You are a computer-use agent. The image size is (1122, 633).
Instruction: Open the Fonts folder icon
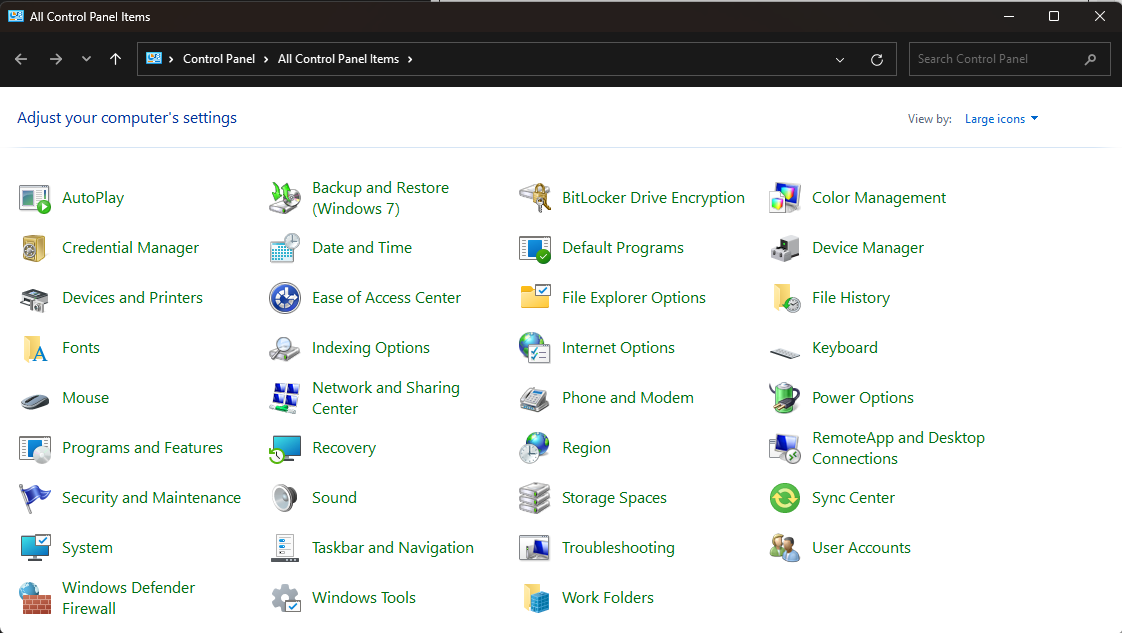pos(34,348)
